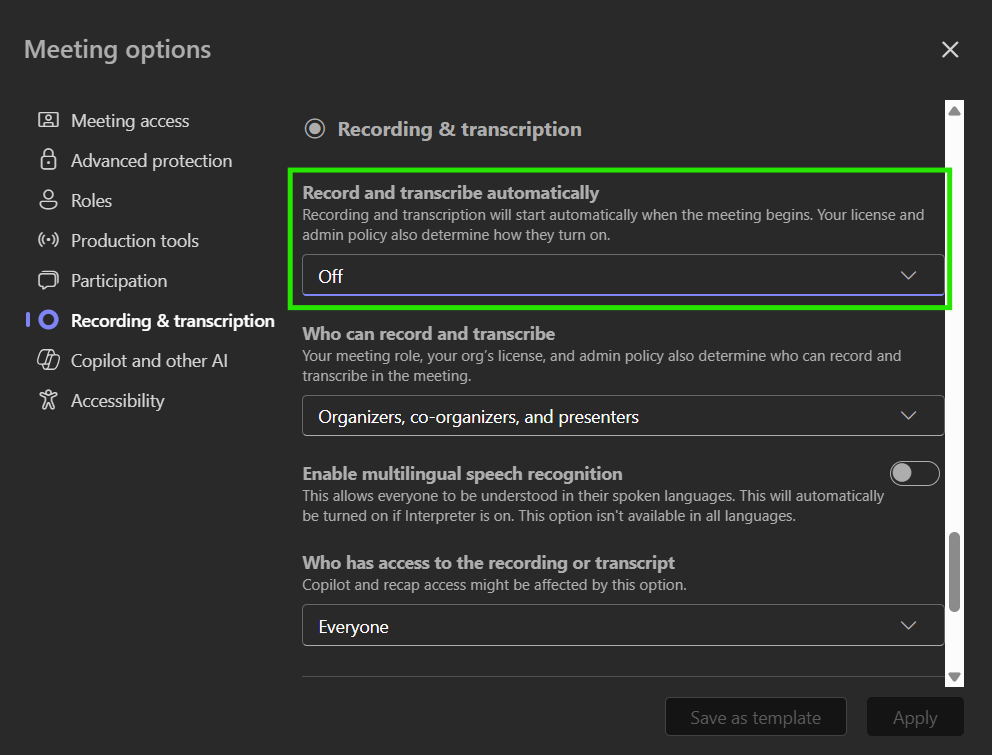Open the Who can record and transcribe dropdown

[623, 416]
